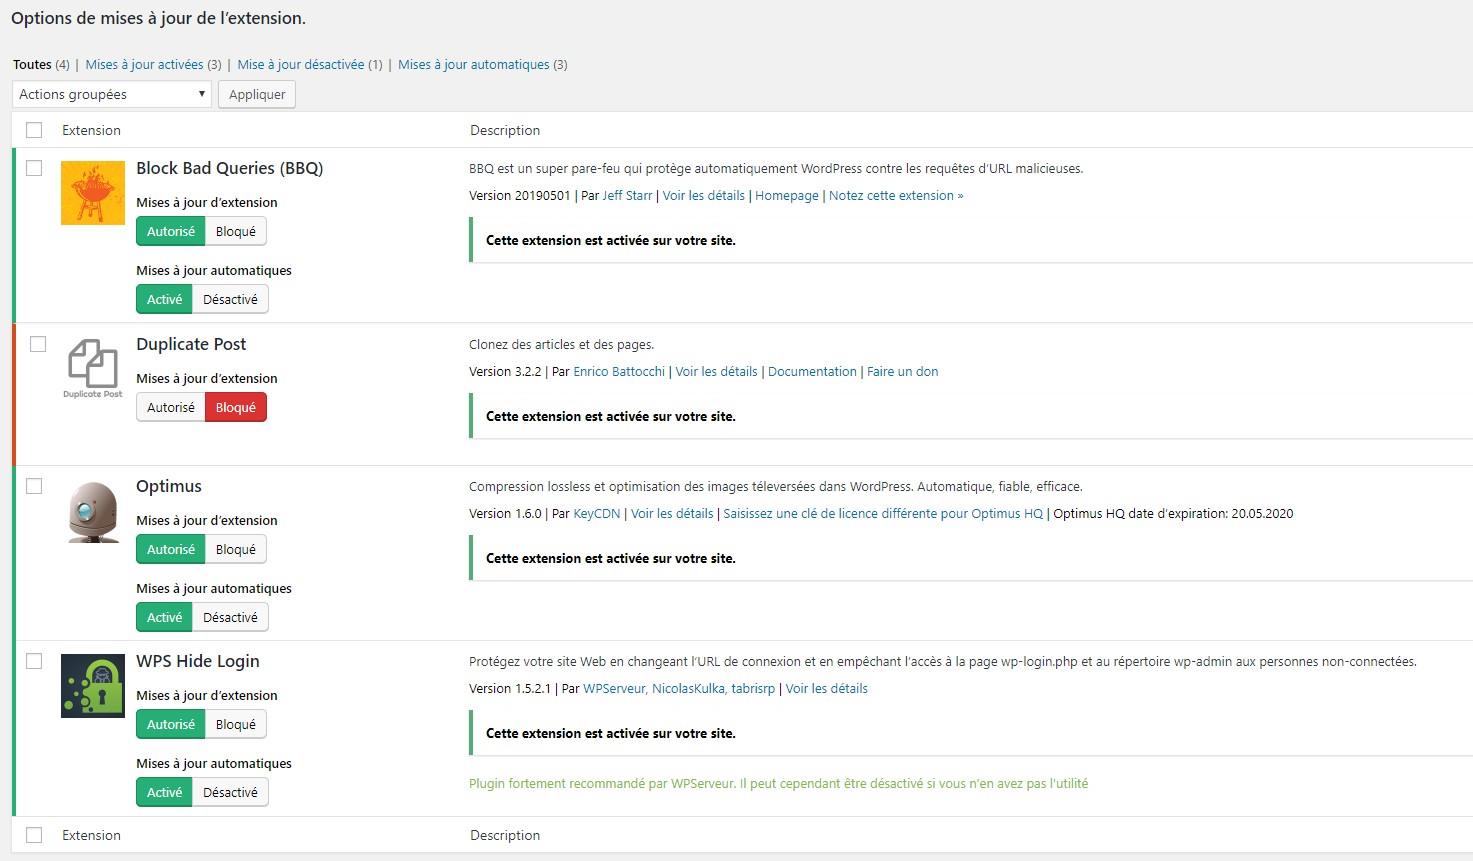Click the WPS Hide Login padlock icon
Image resolution: width=1473 pixels, height=861 pixels.
tap(93, 686)
